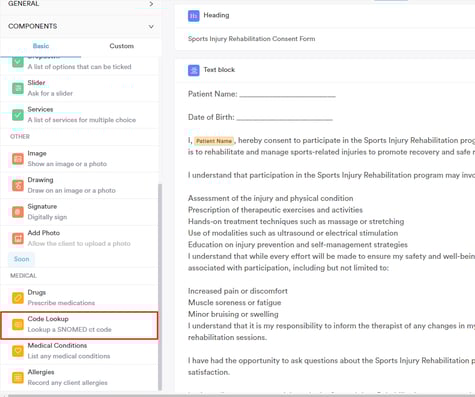
Task: Click 'Record any client allergies' description
Action: [x=68, y=383]
